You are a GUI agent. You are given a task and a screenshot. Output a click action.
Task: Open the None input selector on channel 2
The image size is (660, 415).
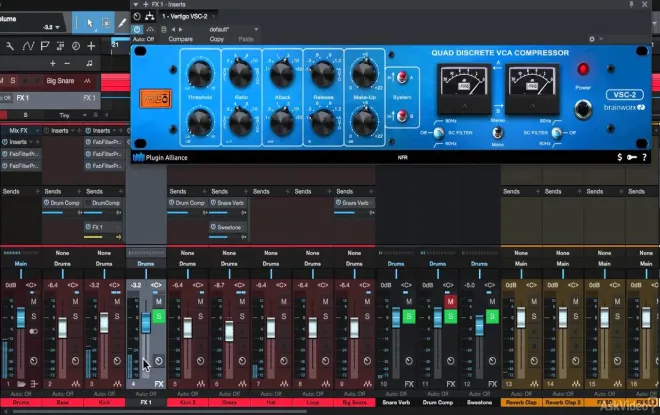(x=62, y=253)
